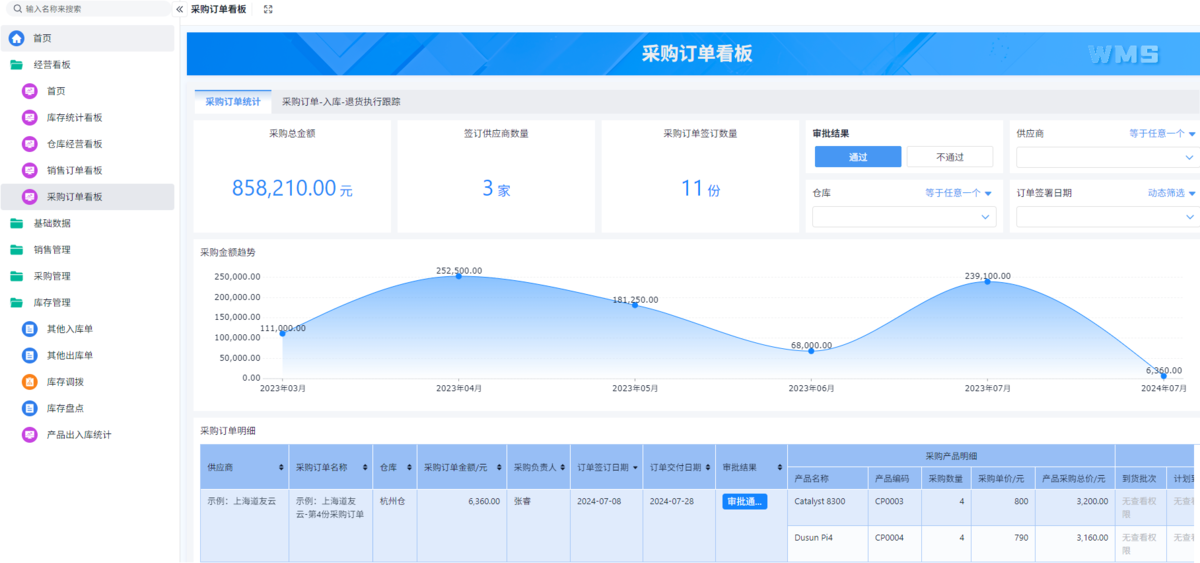
Task: Click the name search input field
Action: coord(90,9)
